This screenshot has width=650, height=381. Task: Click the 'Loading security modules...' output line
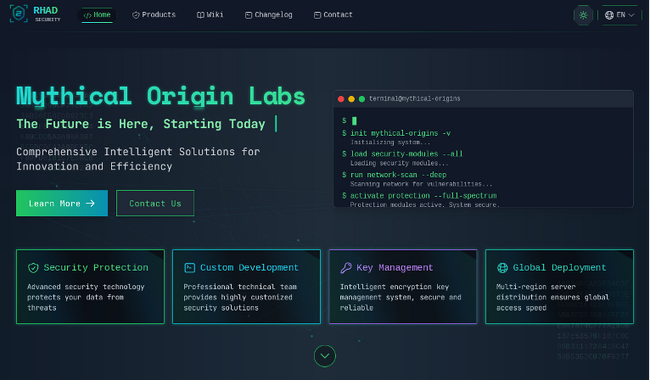tap(399, 163)
